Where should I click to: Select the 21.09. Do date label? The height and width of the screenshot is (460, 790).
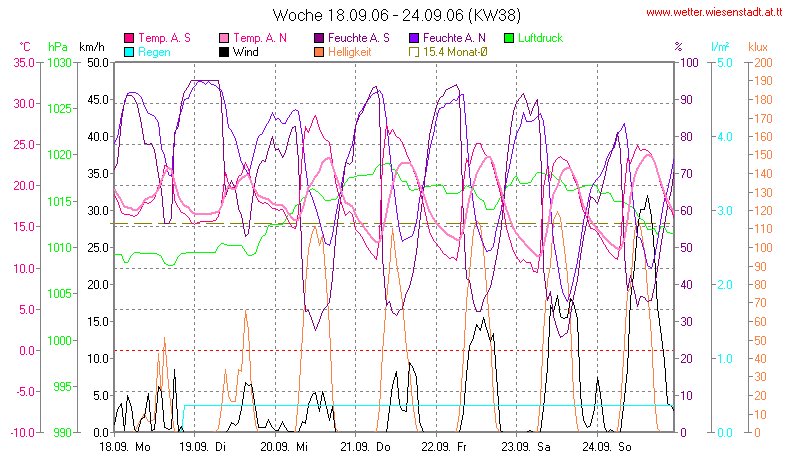pos(371,446)
